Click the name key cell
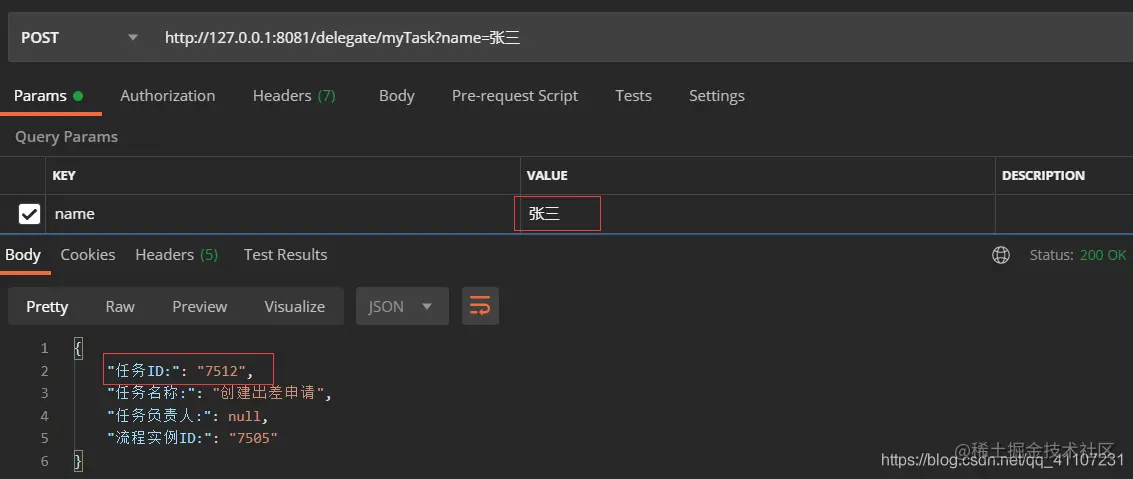The height and width of the screenshot is (479, 1133). (x=283, y=214)
